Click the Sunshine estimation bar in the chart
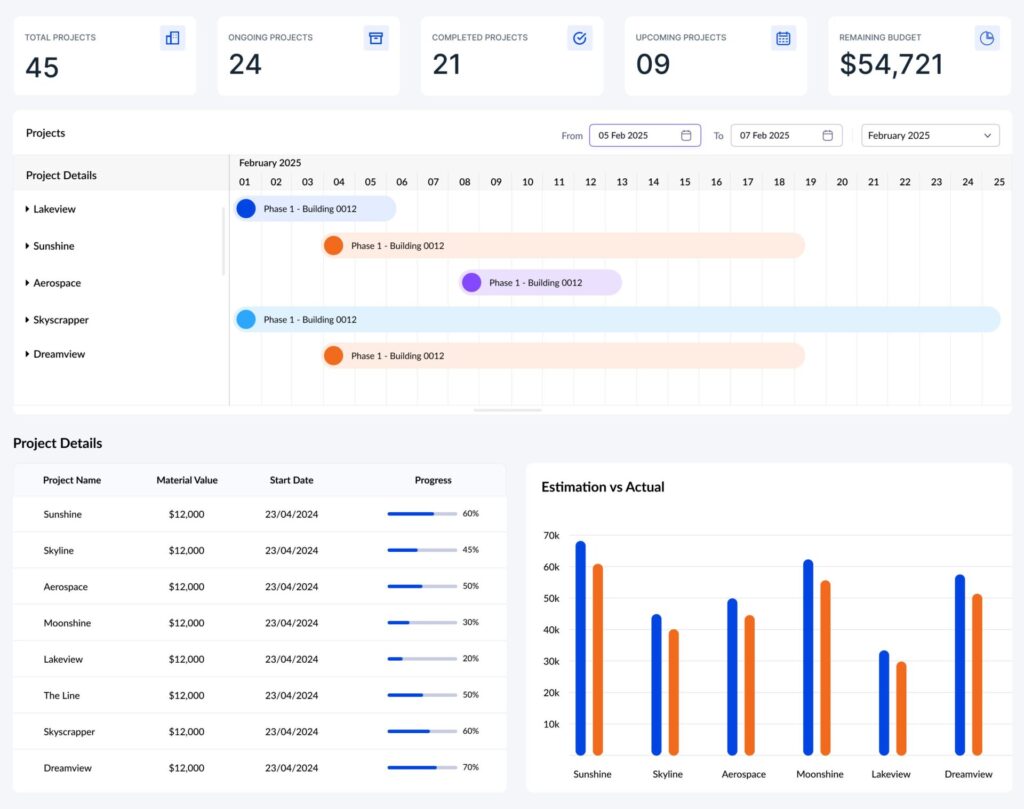This screenshot has width=1024, height=809. (578, 645)
